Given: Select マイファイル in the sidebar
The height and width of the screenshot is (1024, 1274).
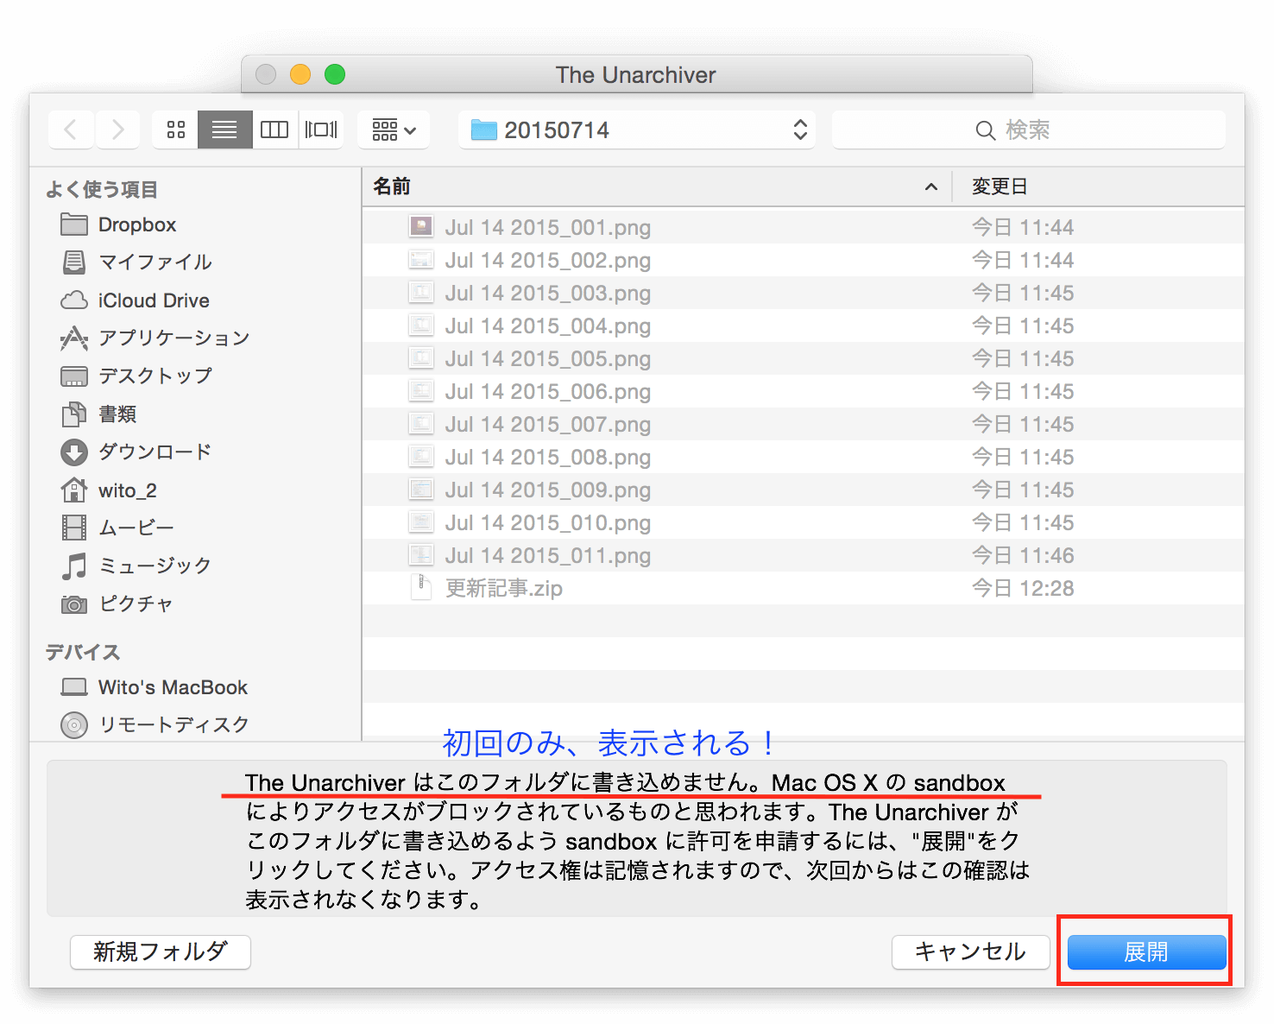Looking at the screenshot, I should pyautogui.click(x=155, y=262).
